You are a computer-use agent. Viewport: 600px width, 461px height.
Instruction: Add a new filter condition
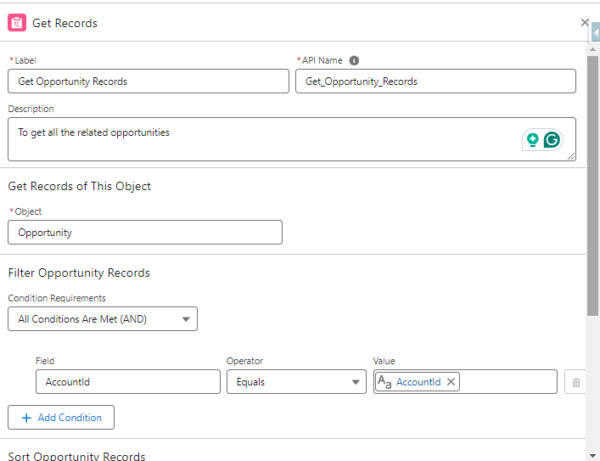click(x=61, y=417)
